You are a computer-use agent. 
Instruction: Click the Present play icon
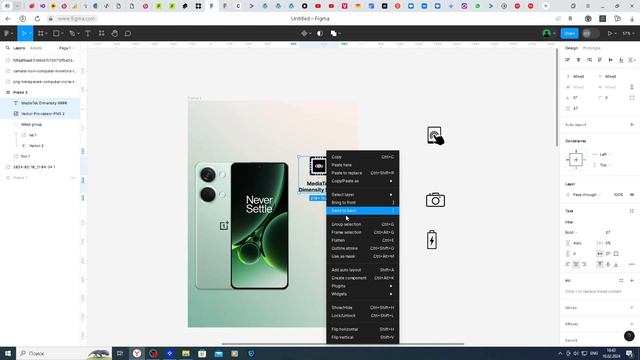pos(610,33)
